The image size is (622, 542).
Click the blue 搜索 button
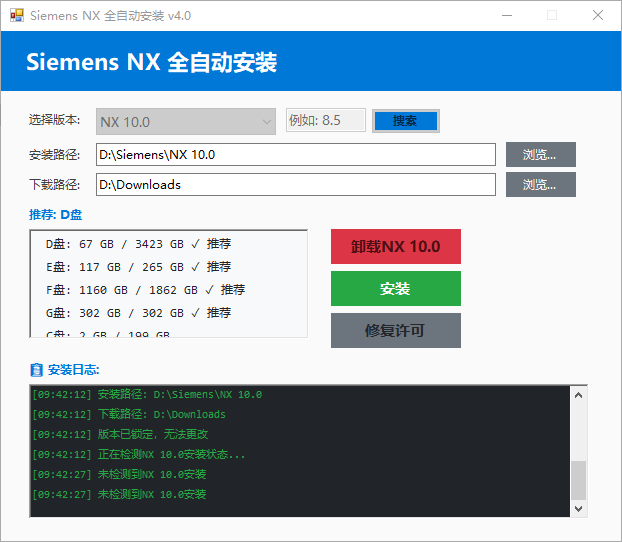(x=406, y=121)
